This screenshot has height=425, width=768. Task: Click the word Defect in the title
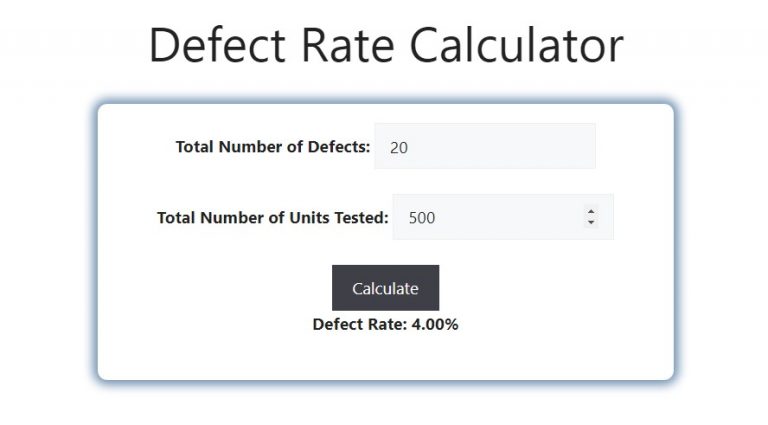pos(217,46)
